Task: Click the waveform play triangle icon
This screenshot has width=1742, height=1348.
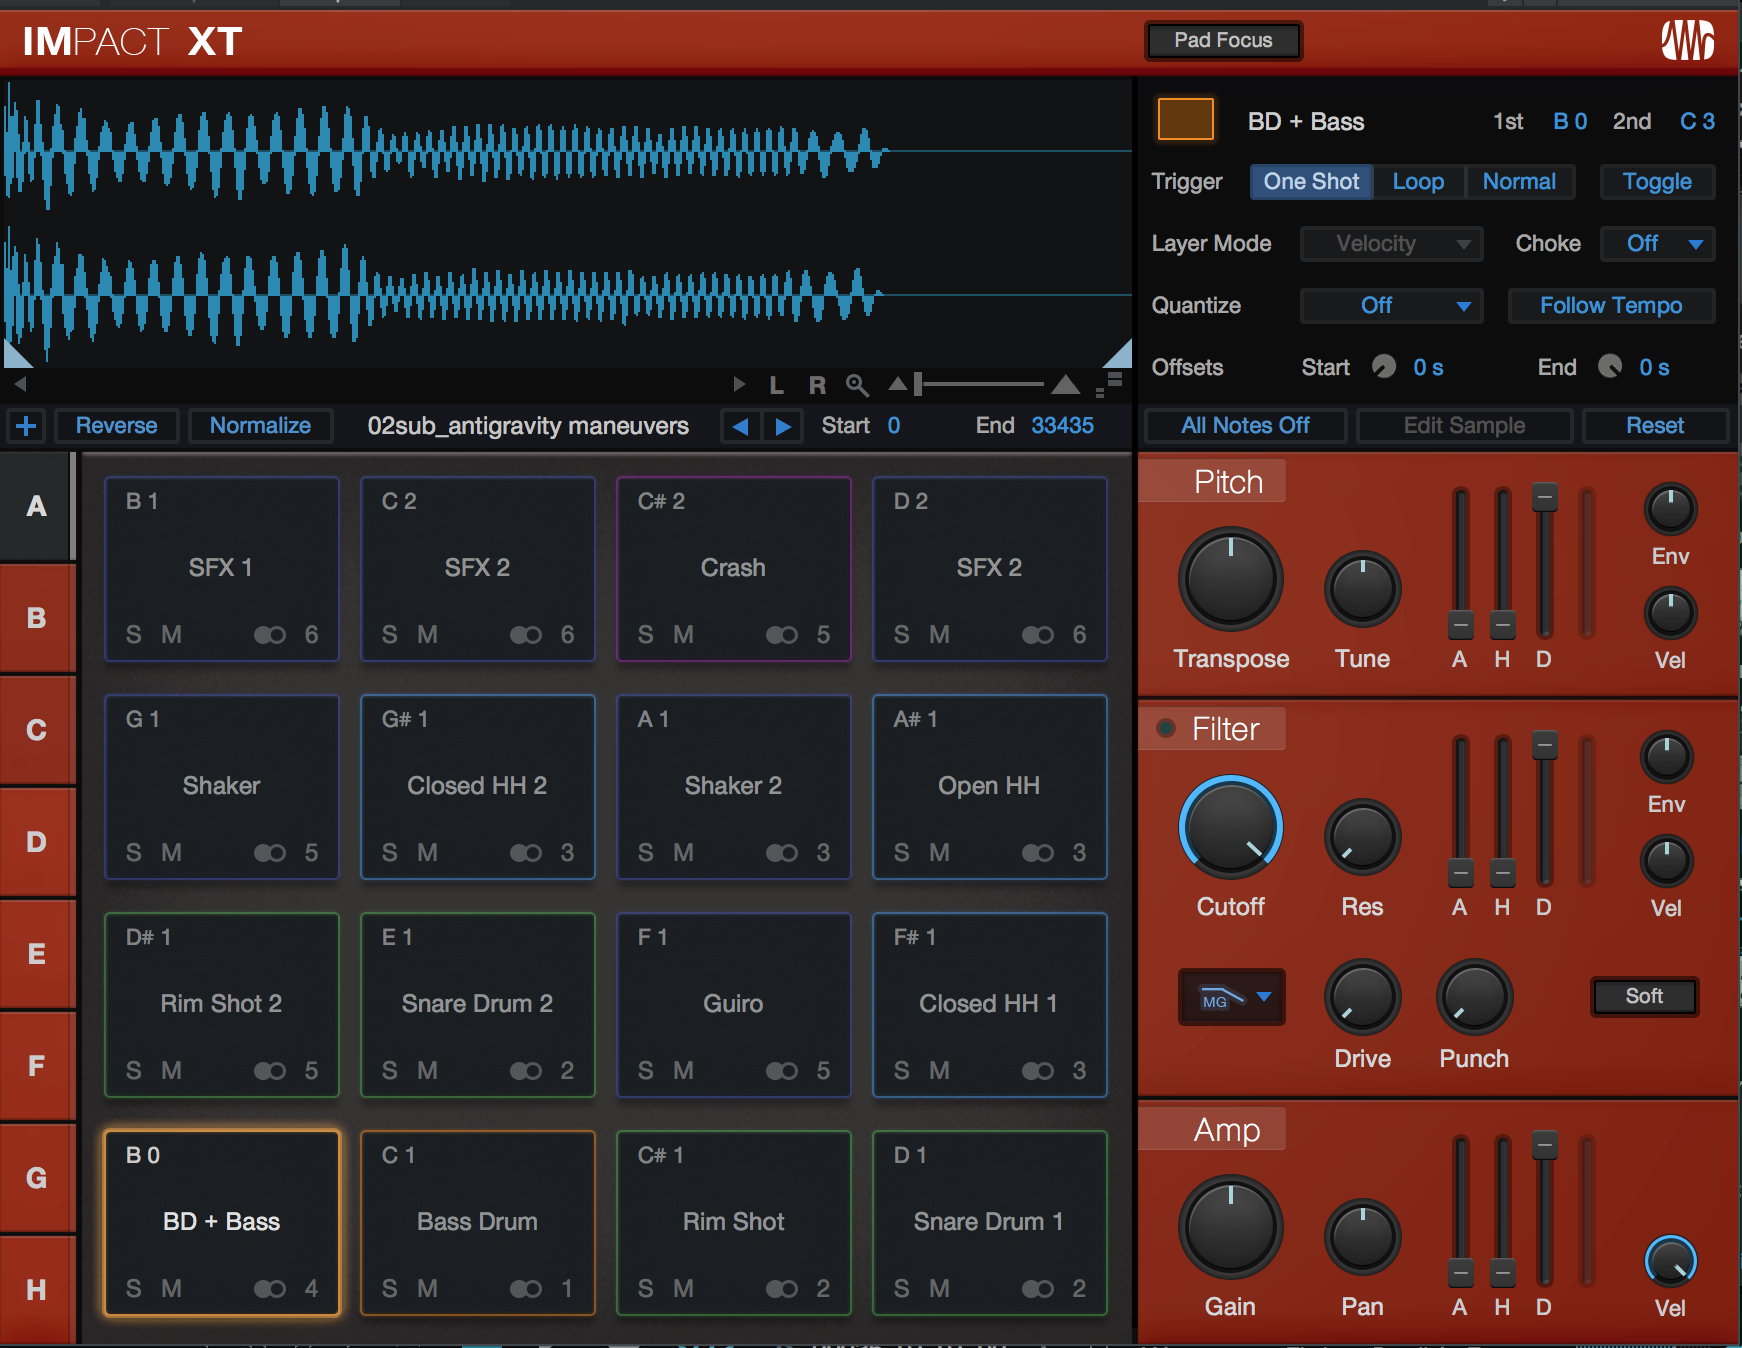Action: pyautogui.click(x=739, y=384)
